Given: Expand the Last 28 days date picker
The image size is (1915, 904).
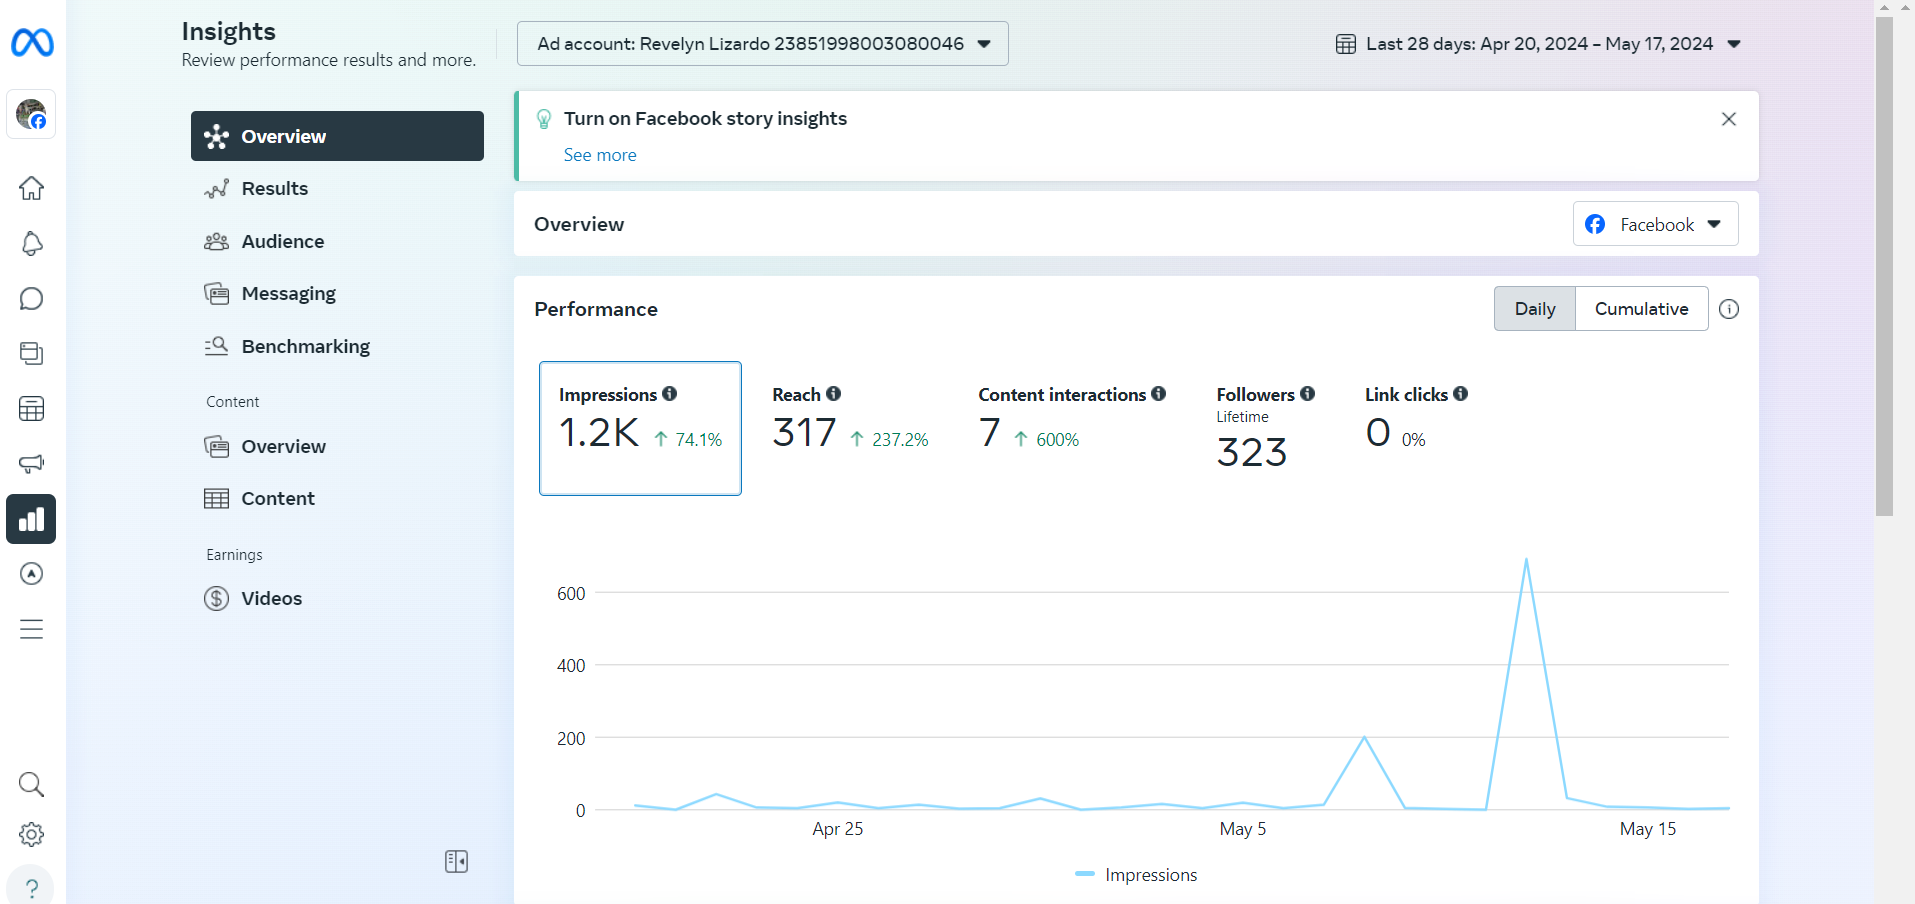Looking at the screenshot, I should pos(1539,44).
